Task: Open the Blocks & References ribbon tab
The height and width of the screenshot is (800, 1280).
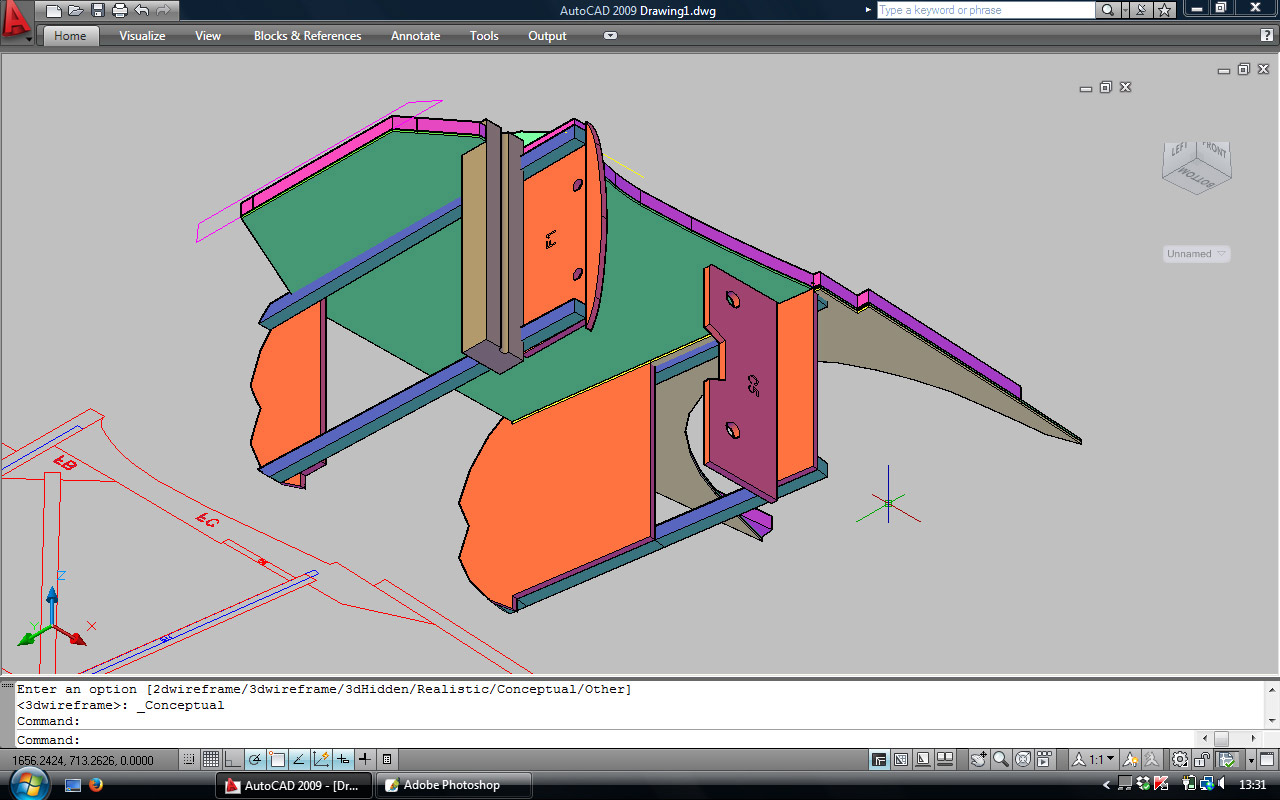Action: point(307,36)
